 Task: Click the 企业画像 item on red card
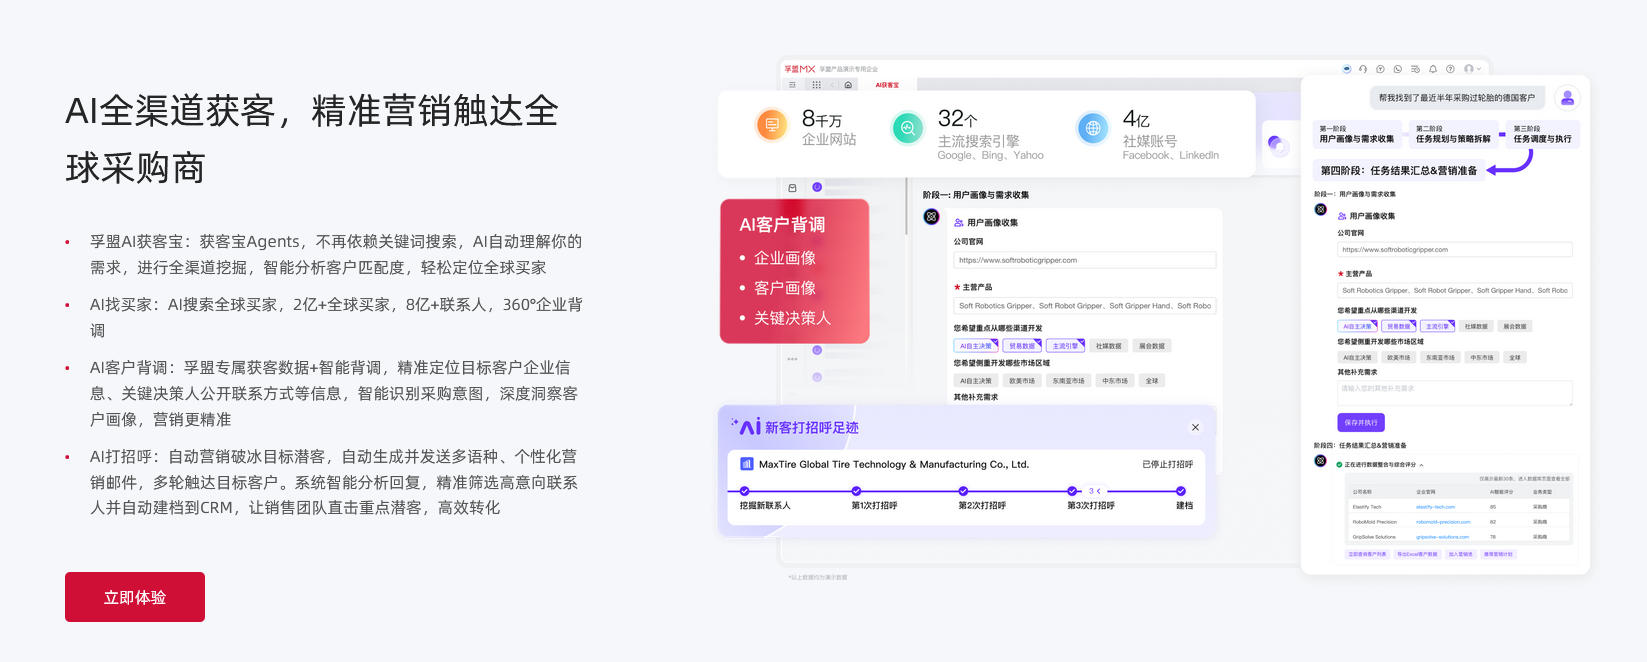point(785,258)
